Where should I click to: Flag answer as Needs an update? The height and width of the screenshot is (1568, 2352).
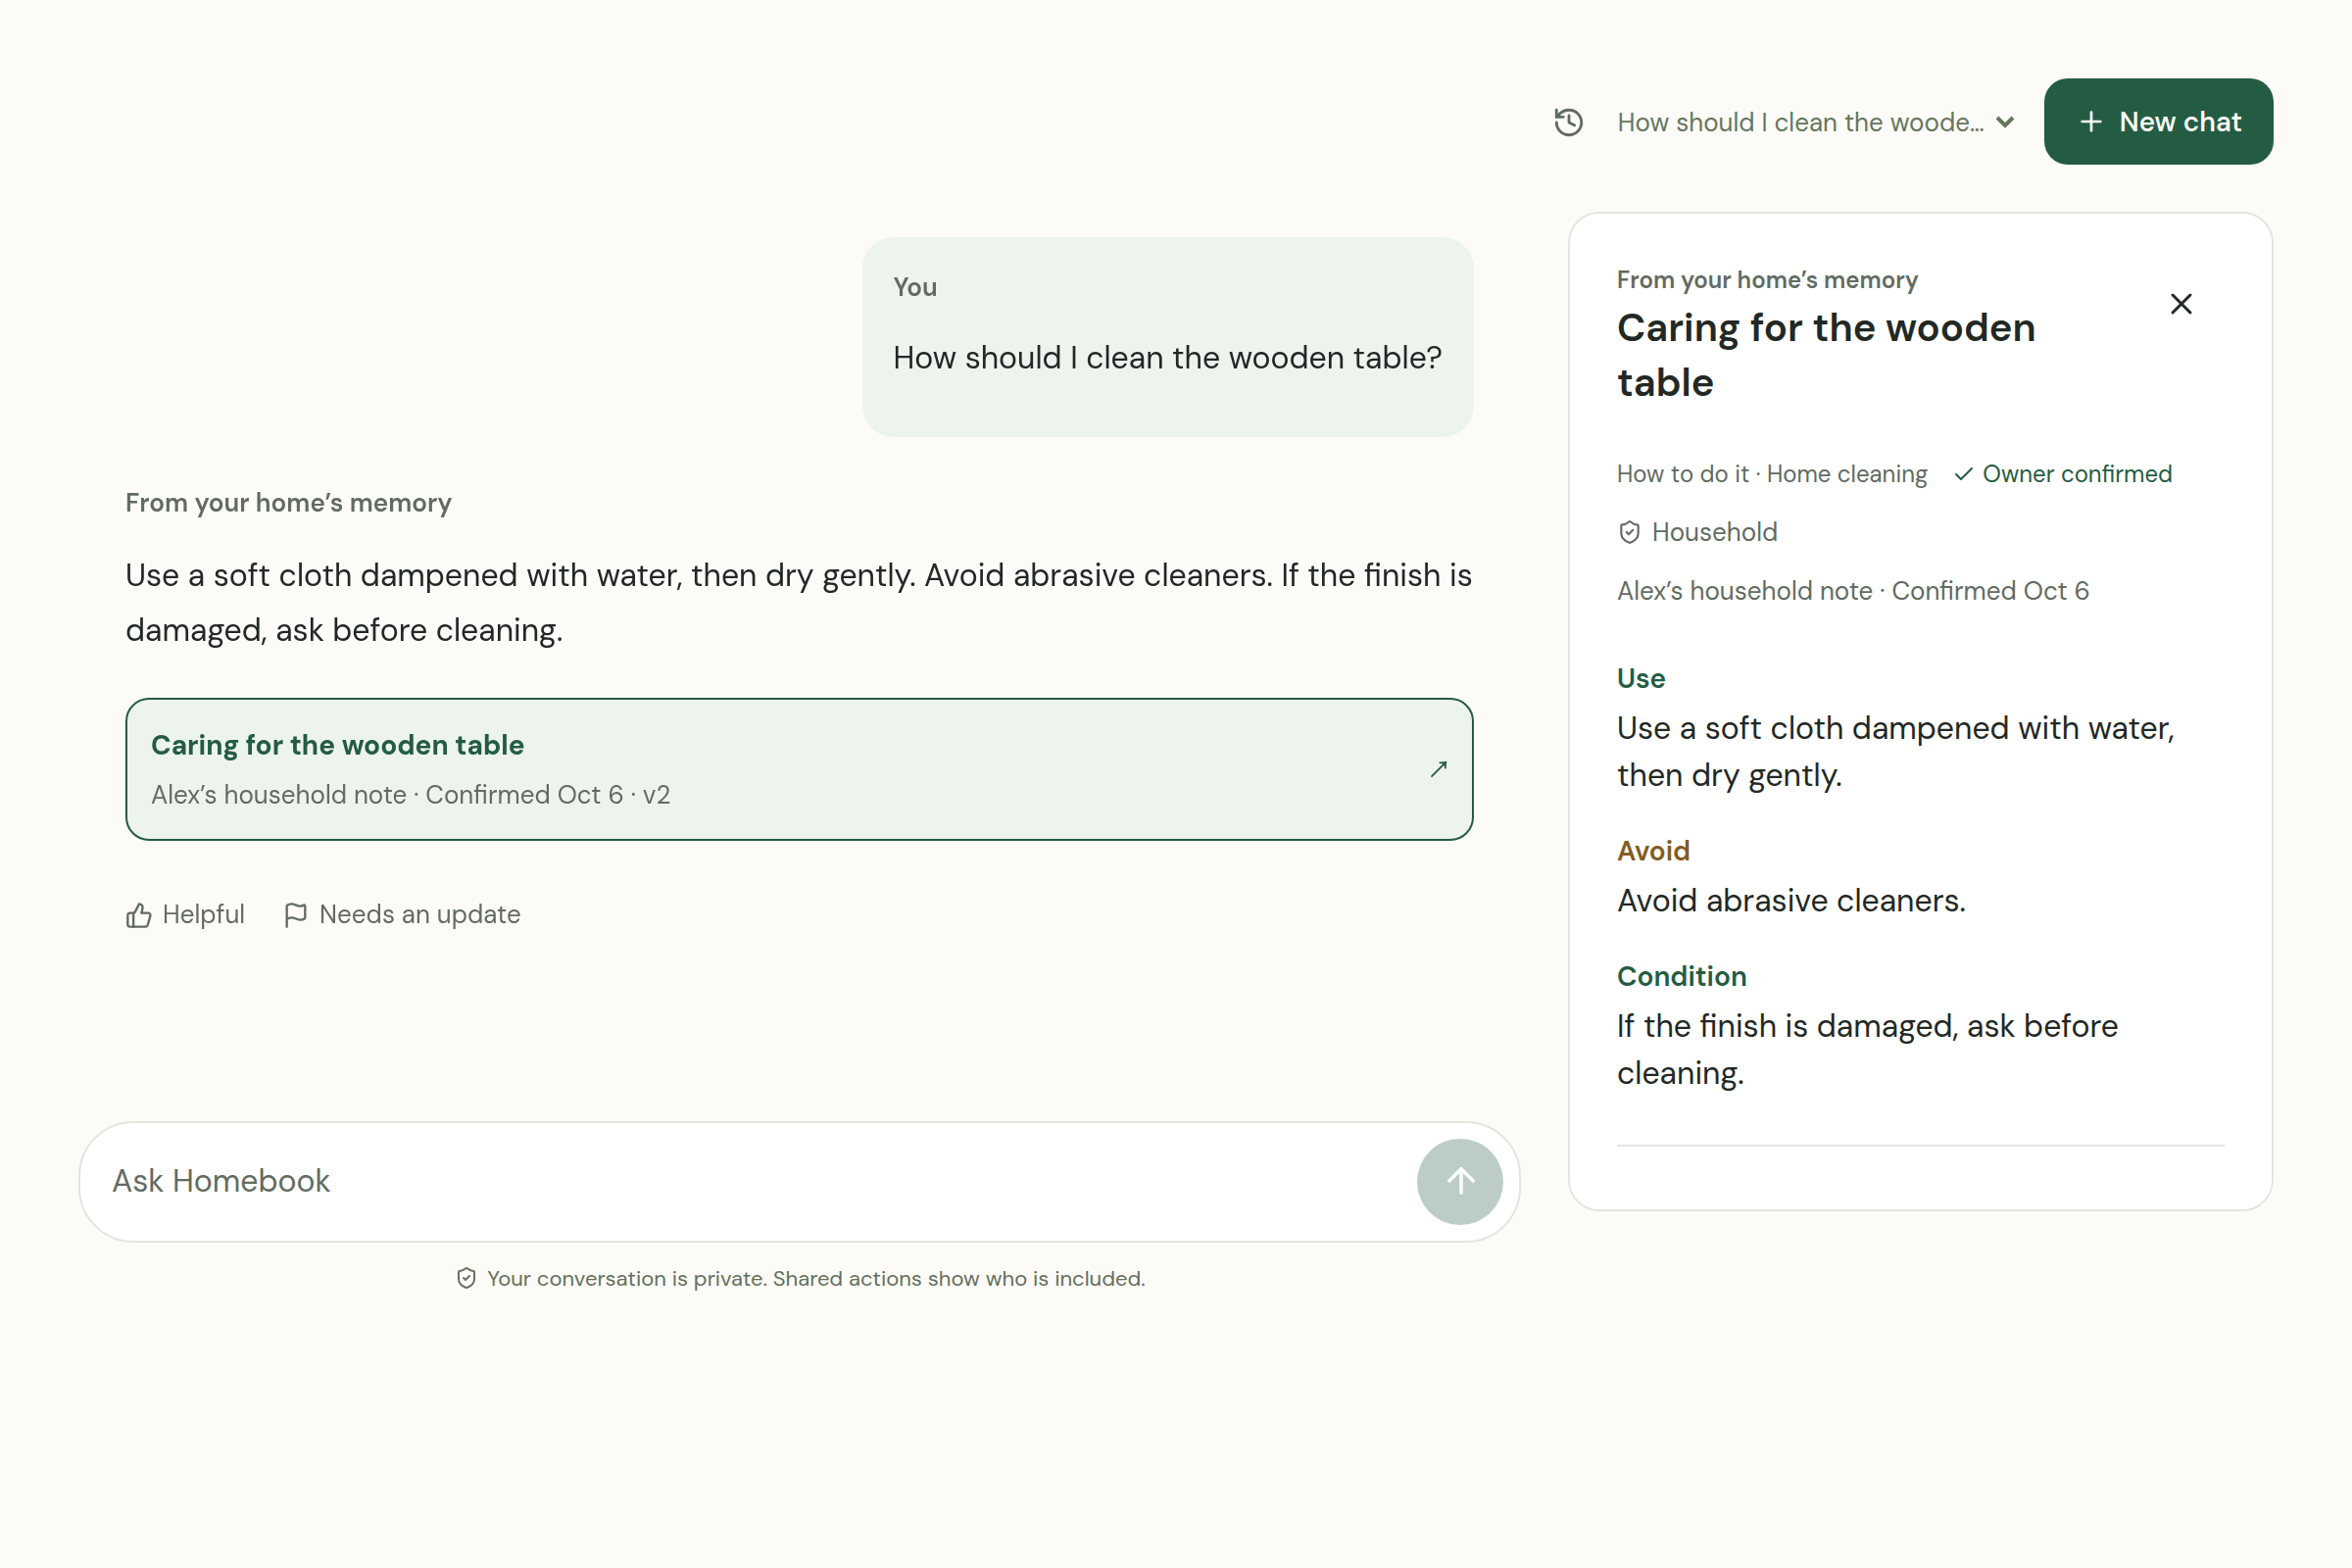coord(402,914)
